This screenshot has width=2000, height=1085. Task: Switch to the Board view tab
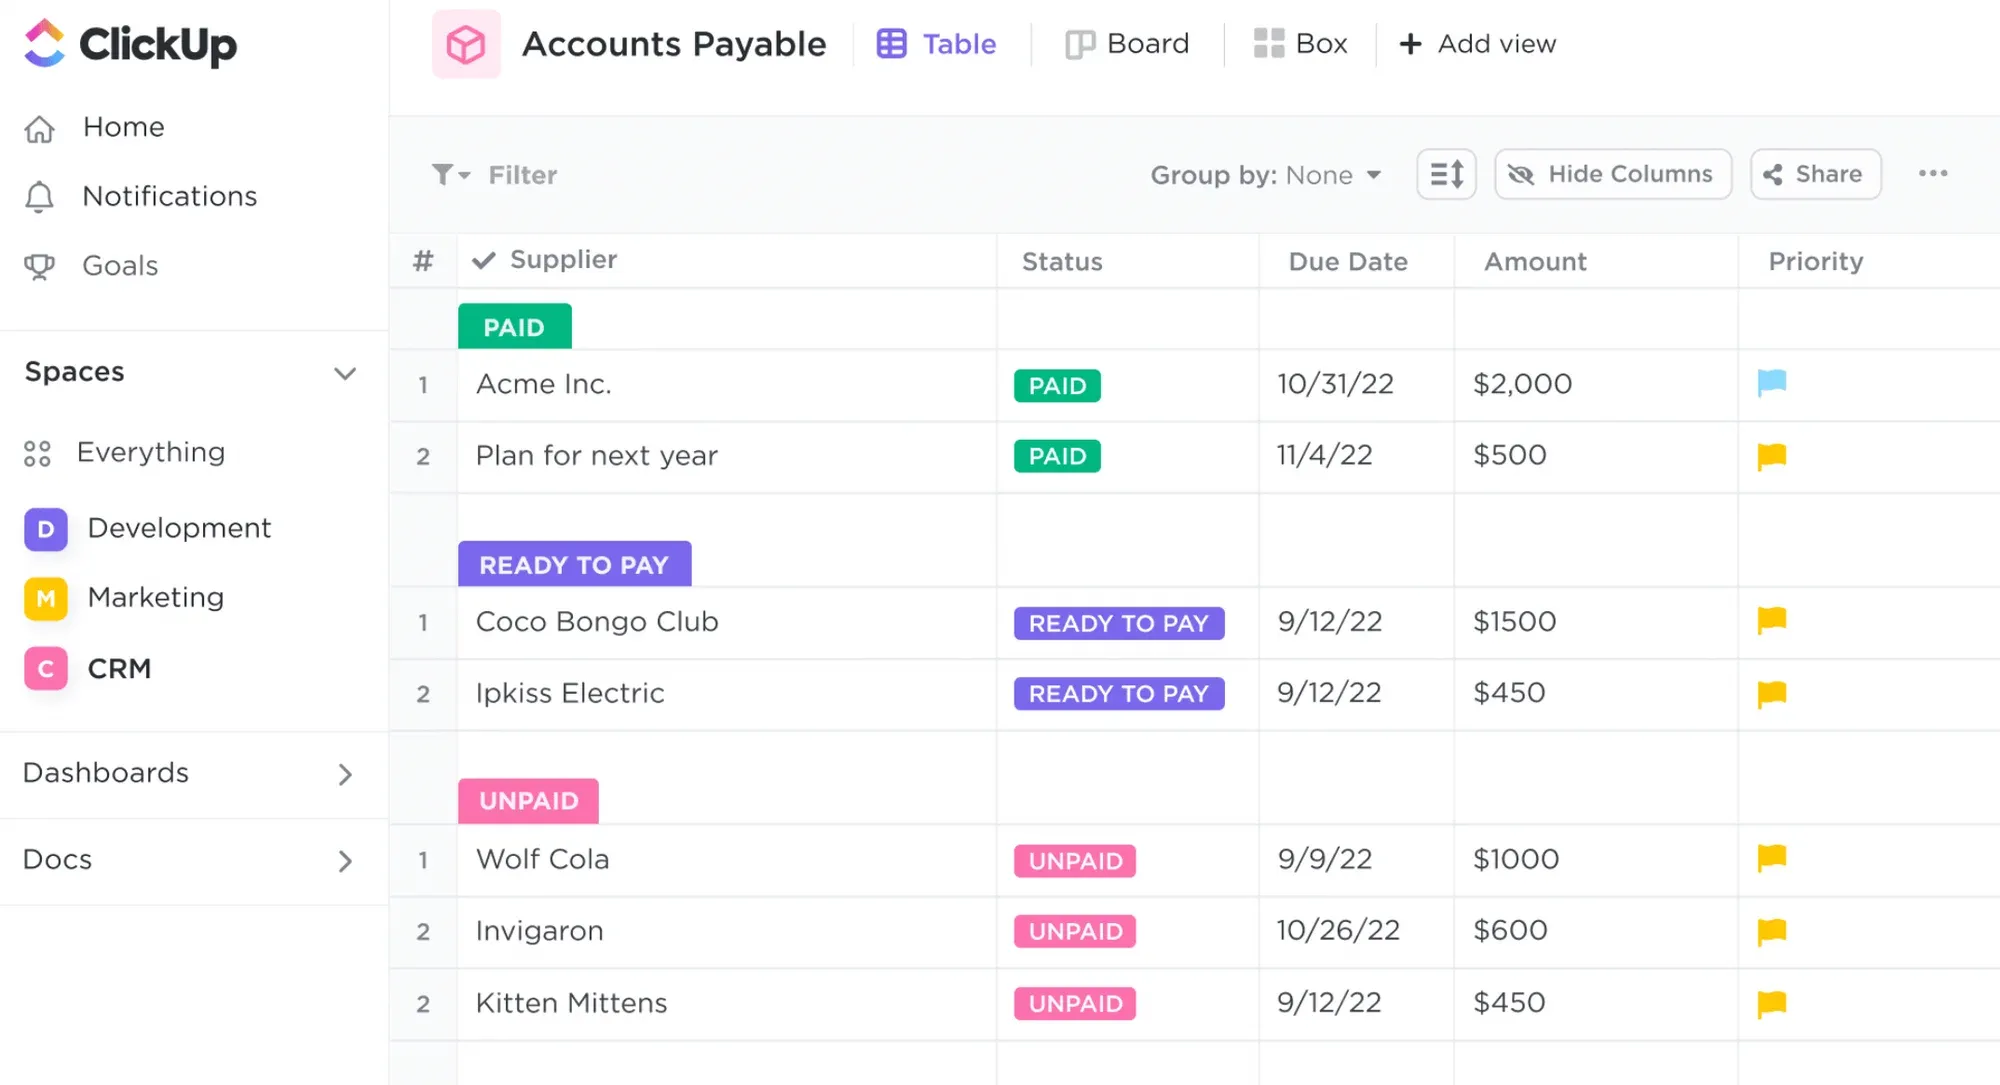(x=1127, y=44)
